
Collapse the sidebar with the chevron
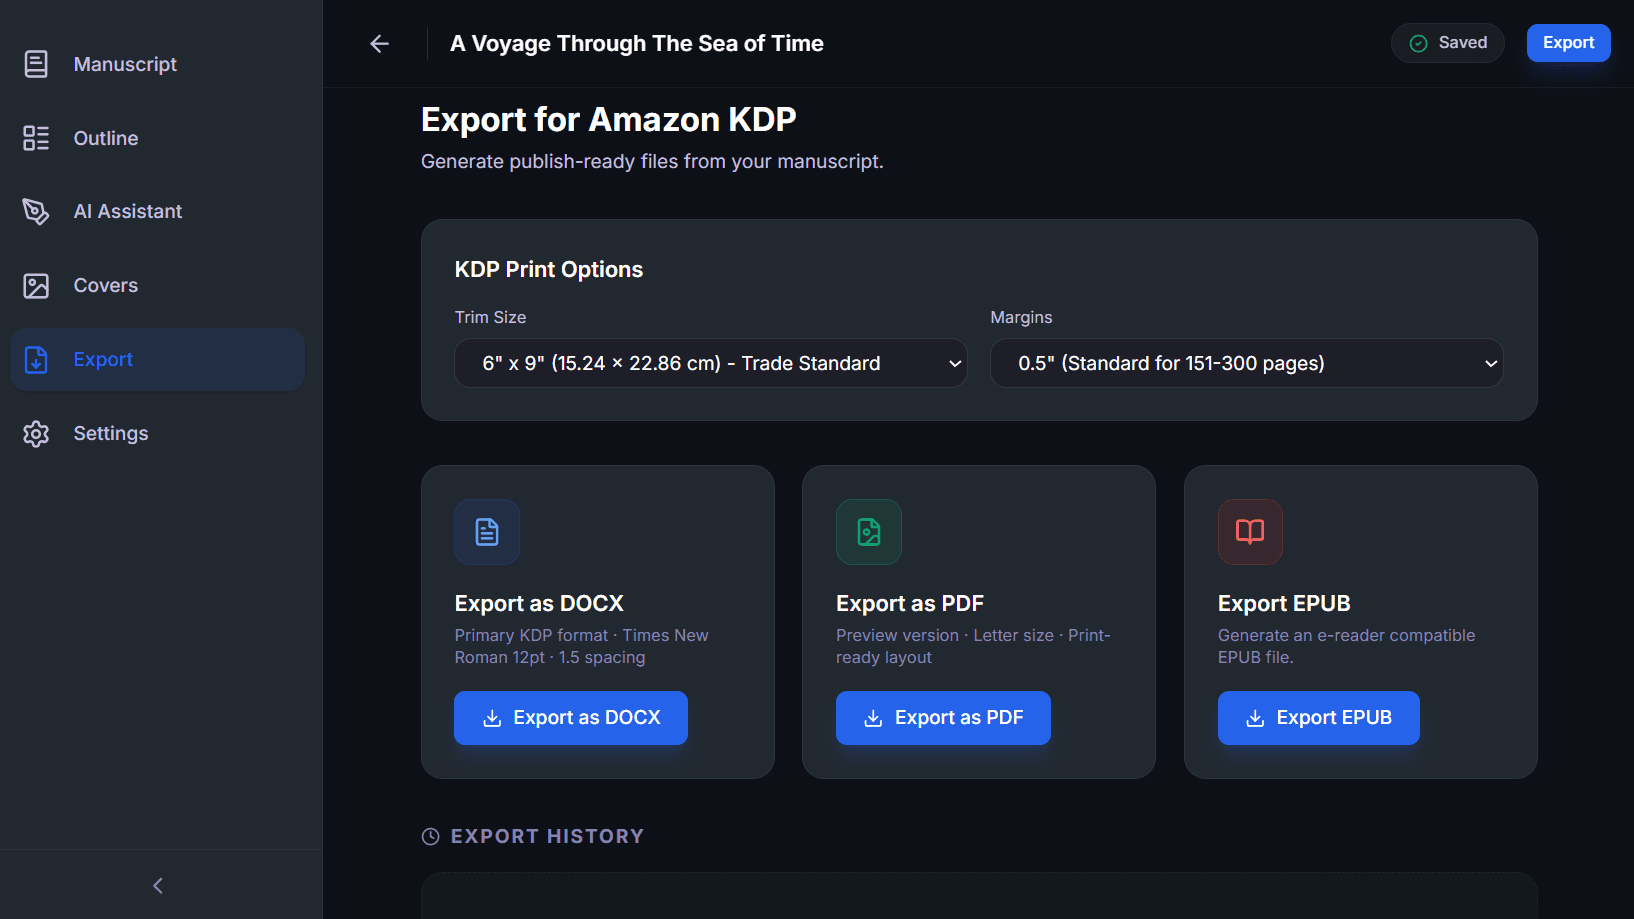coord(158,885)
